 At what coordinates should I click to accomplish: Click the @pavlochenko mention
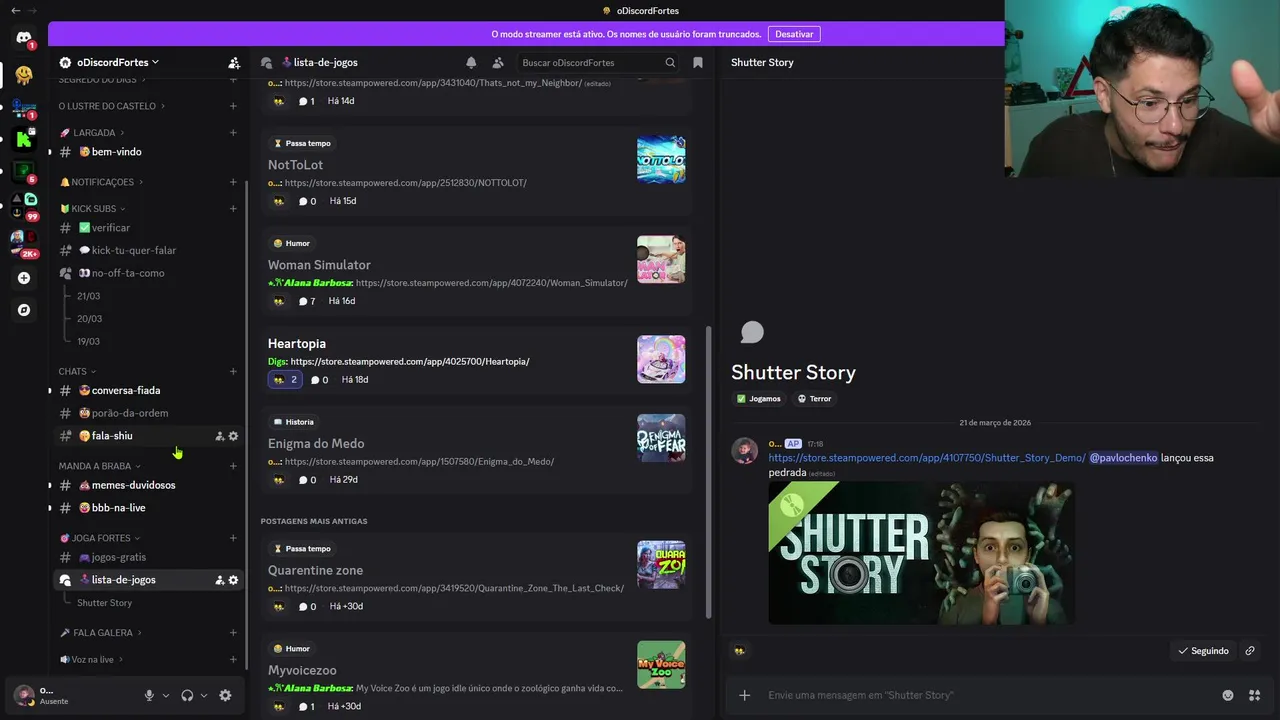pos(1123,458)
